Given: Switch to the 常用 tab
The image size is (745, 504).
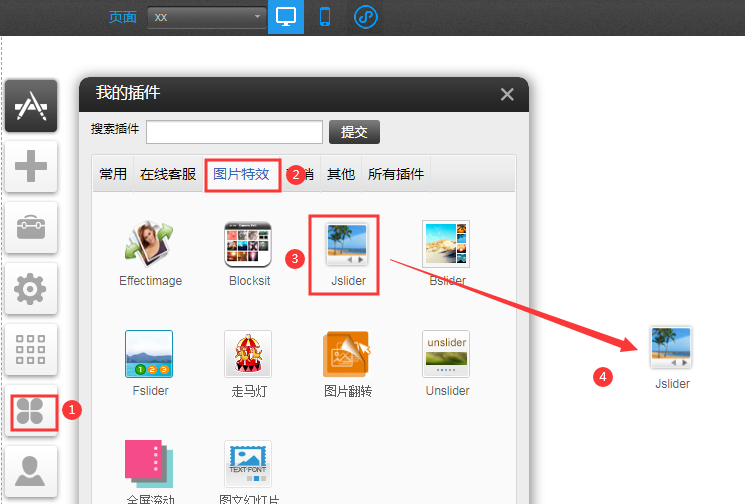Looking at the screenshot, I should tap(113, 174).
